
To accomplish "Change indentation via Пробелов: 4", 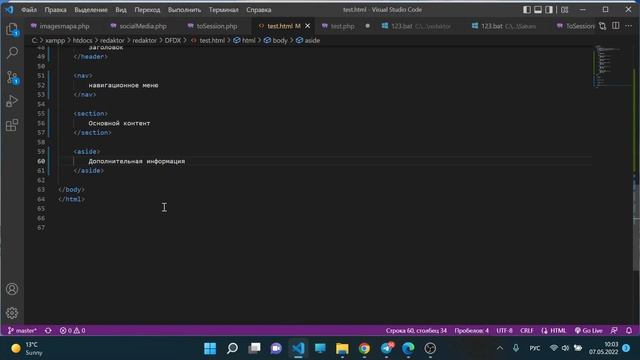I will [471, 330].
